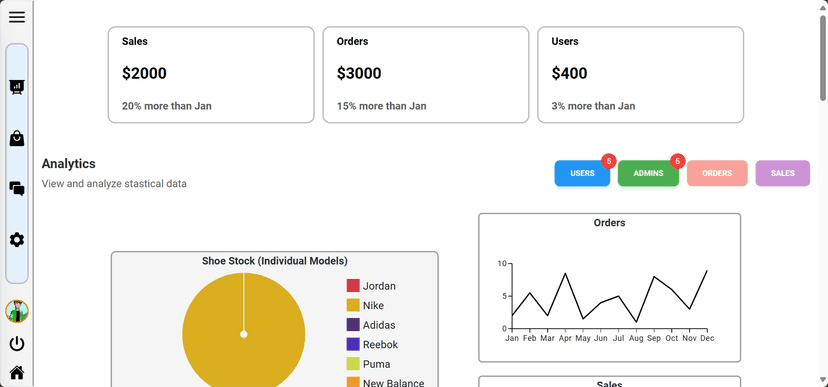Click the vertical page scrollbar thumb
The image size is (828, 387).
[x=823, y=58]
